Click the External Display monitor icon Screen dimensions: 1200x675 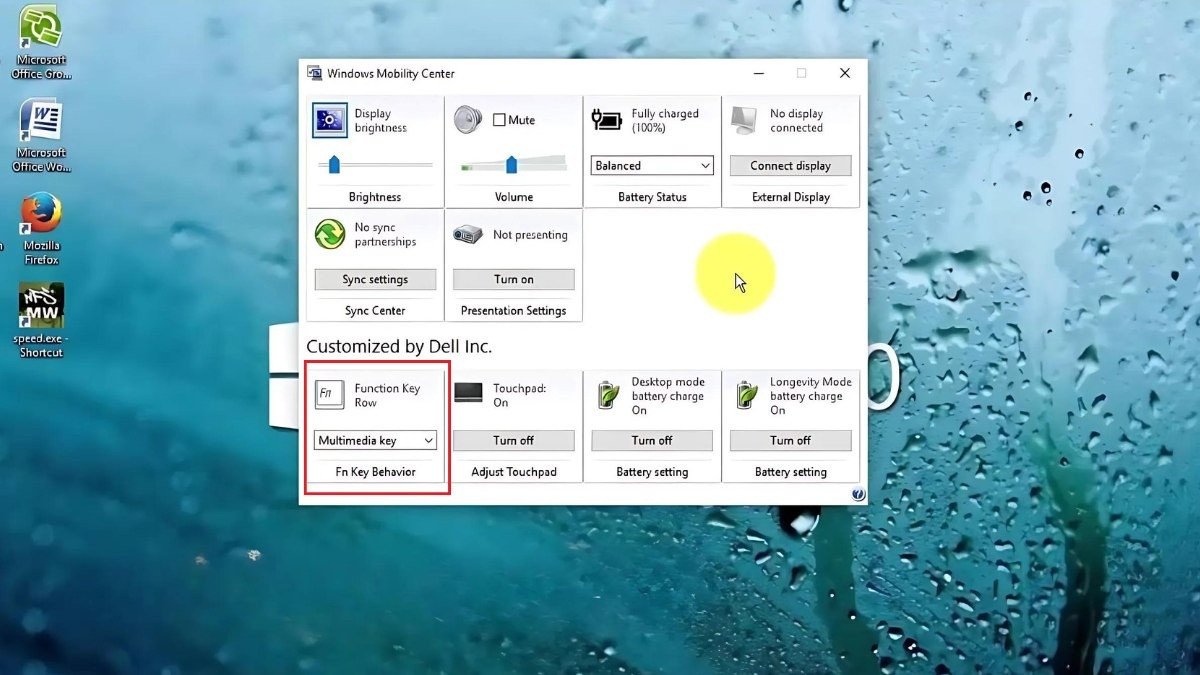coord(744,119)
